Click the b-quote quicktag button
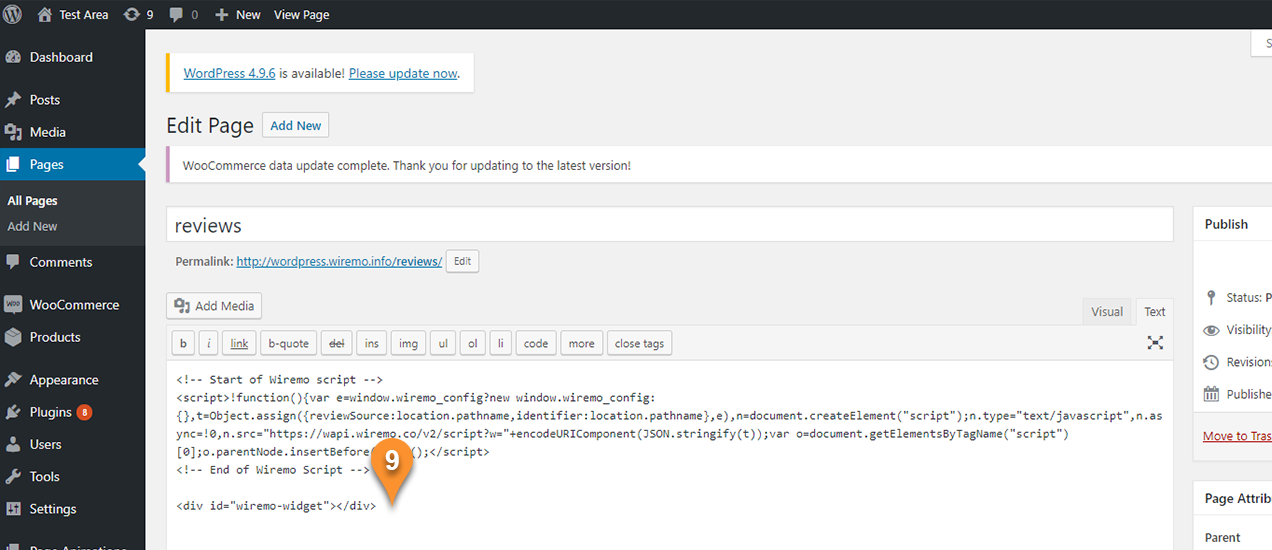This screenshot has width=1272, height=550. [288, 343]
